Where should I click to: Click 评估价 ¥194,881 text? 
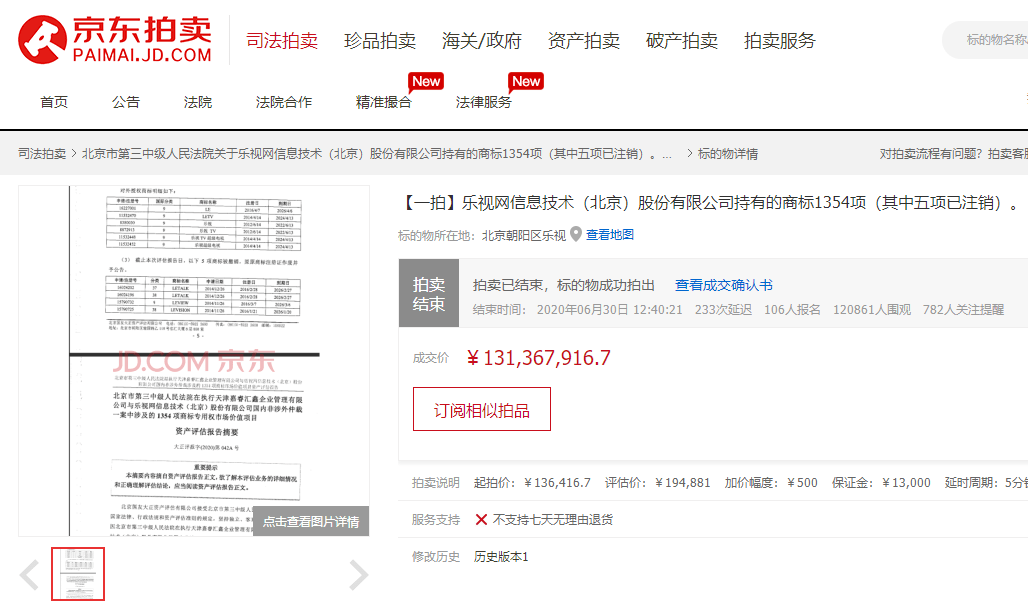[658, 482]
